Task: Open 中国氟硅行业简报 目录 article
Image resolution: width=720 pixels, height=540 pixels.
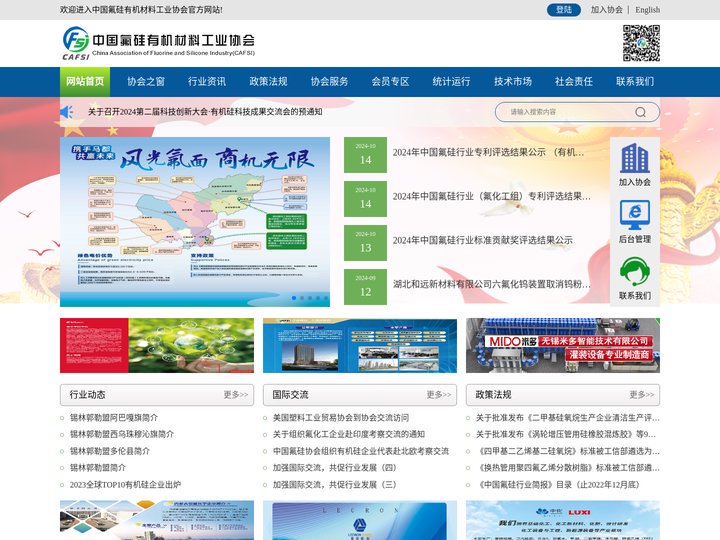Action: point(557,485)
